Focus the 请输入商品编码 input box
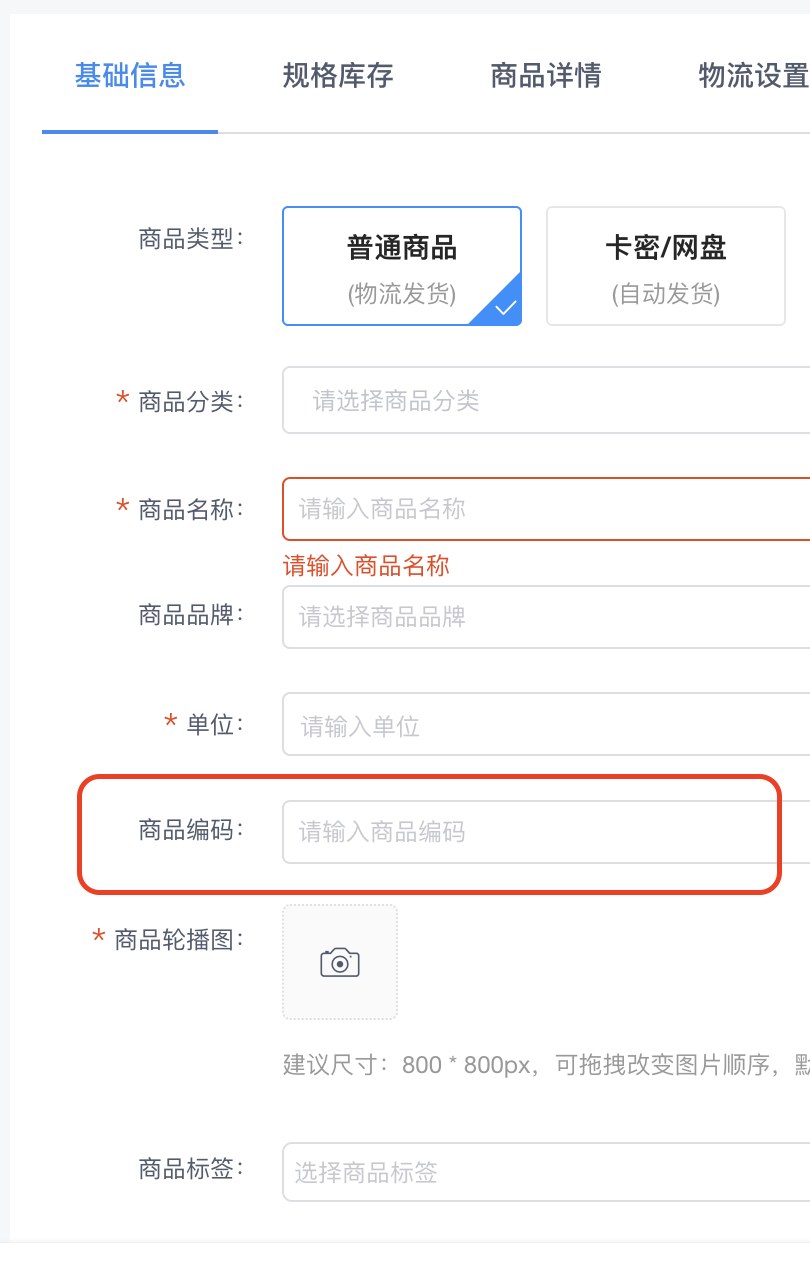810x1282 pixels. coord(546,832)
